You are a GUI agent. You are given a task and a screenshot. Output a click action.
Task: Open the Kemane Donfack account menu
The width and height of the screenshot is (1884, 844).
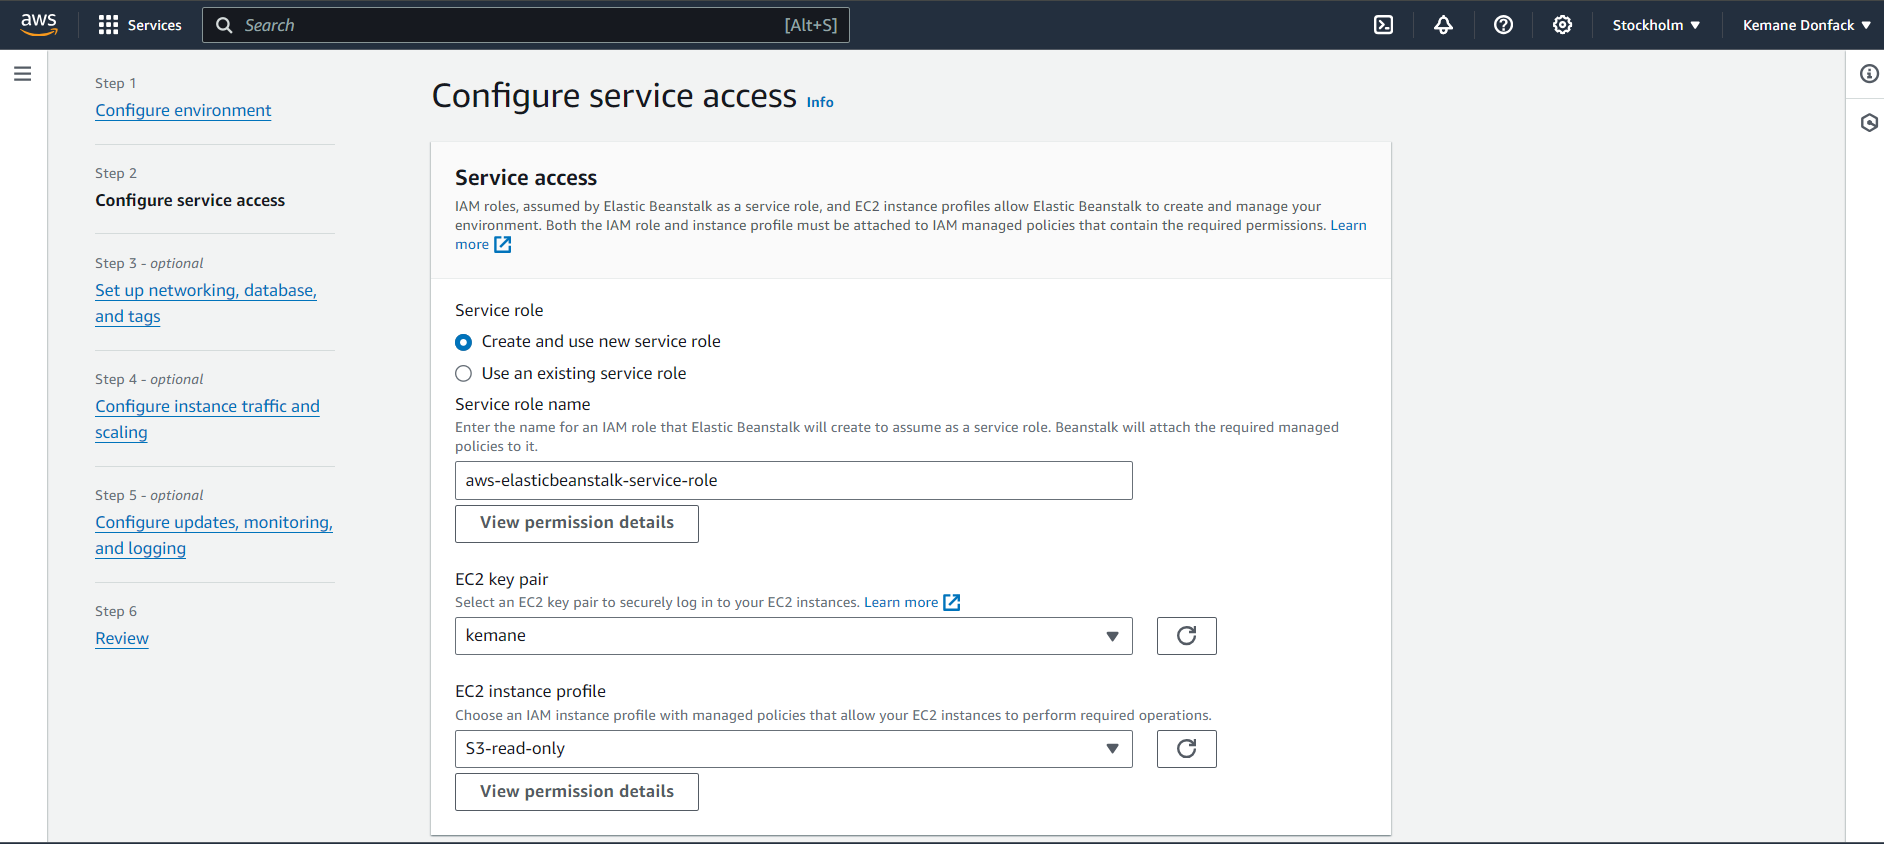tap(1805, 25)
